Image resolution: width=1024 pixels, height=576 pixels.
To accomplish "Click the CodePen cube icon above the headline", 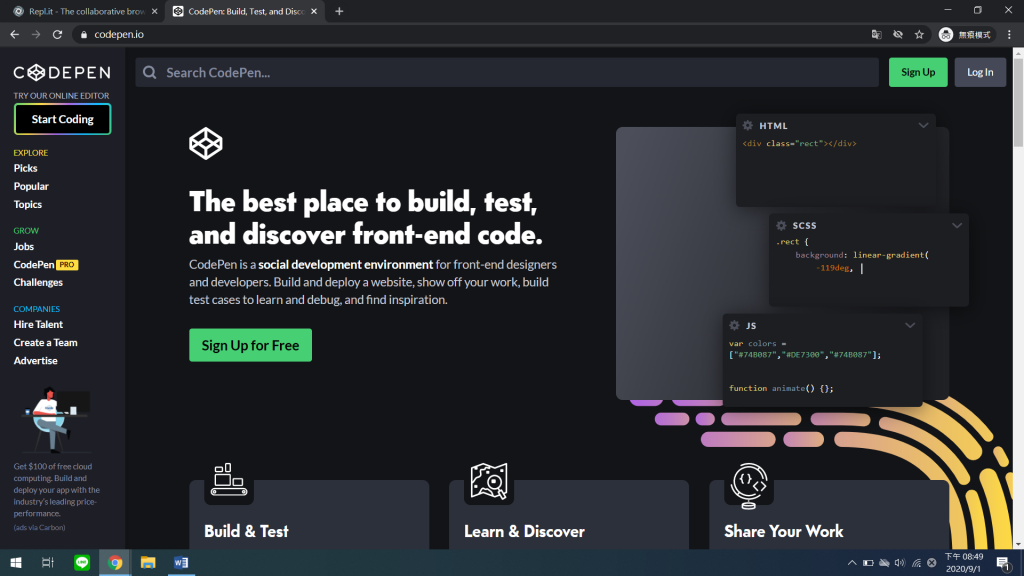I will pos(206,143).
